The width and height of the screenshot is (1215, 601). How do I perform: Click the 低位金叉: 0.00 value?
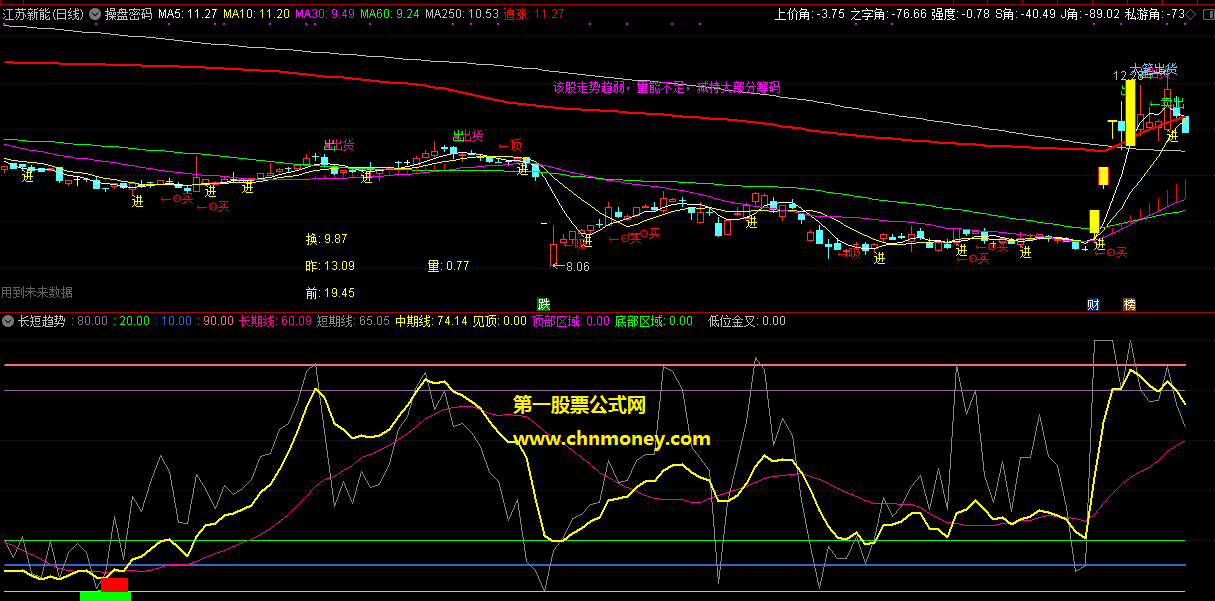pos(746,321)
